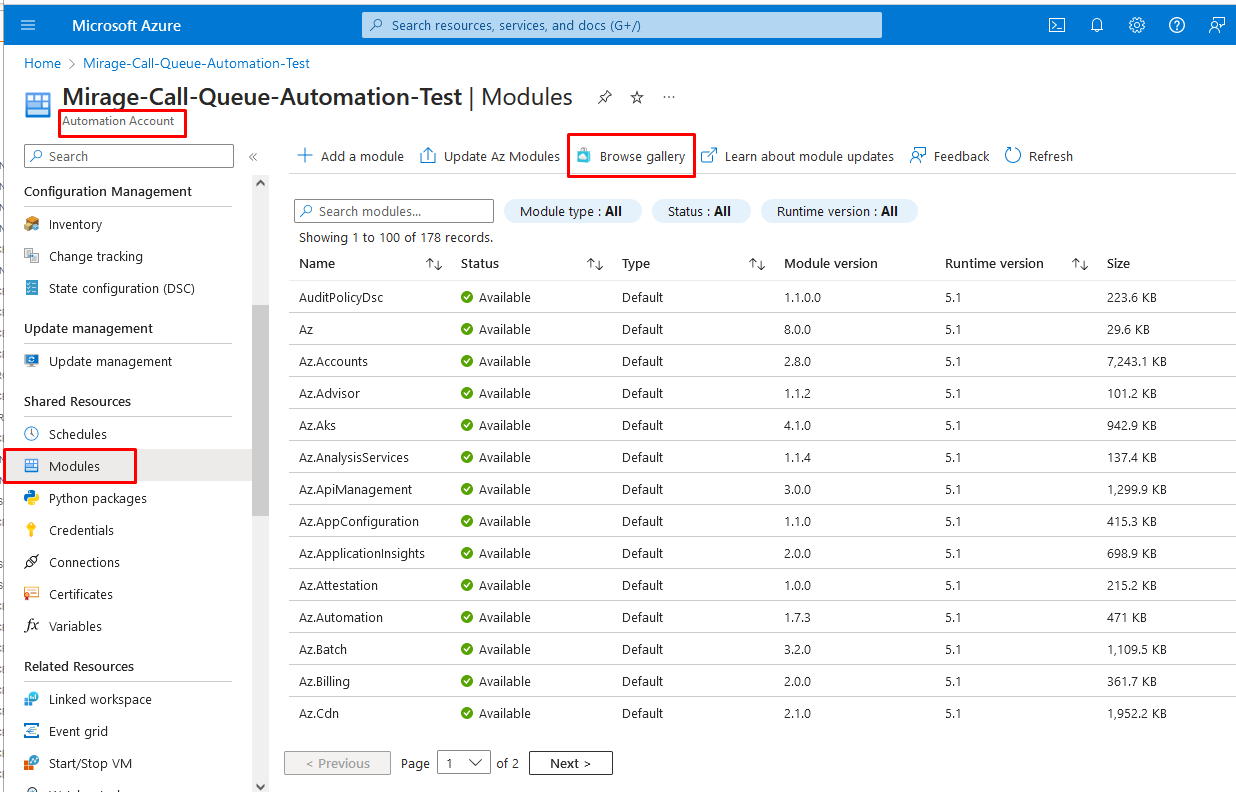Click the Credentials key icon

(32, 530)
